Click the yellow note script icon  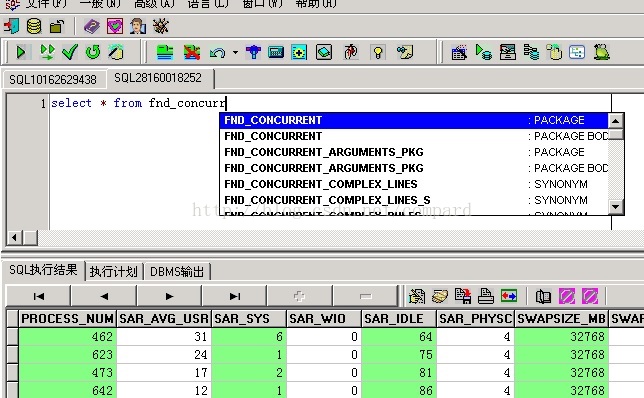pyautogui.click(x=405, y=53)
